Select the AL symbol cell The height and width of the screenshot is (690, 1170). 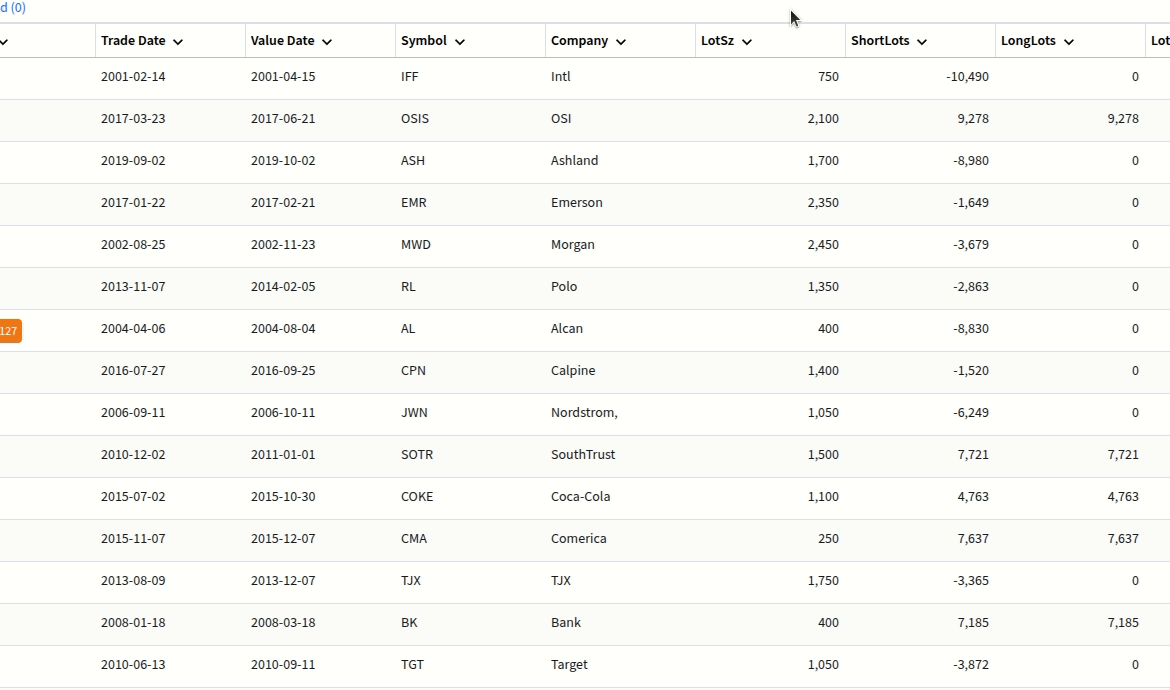point(408,328)
